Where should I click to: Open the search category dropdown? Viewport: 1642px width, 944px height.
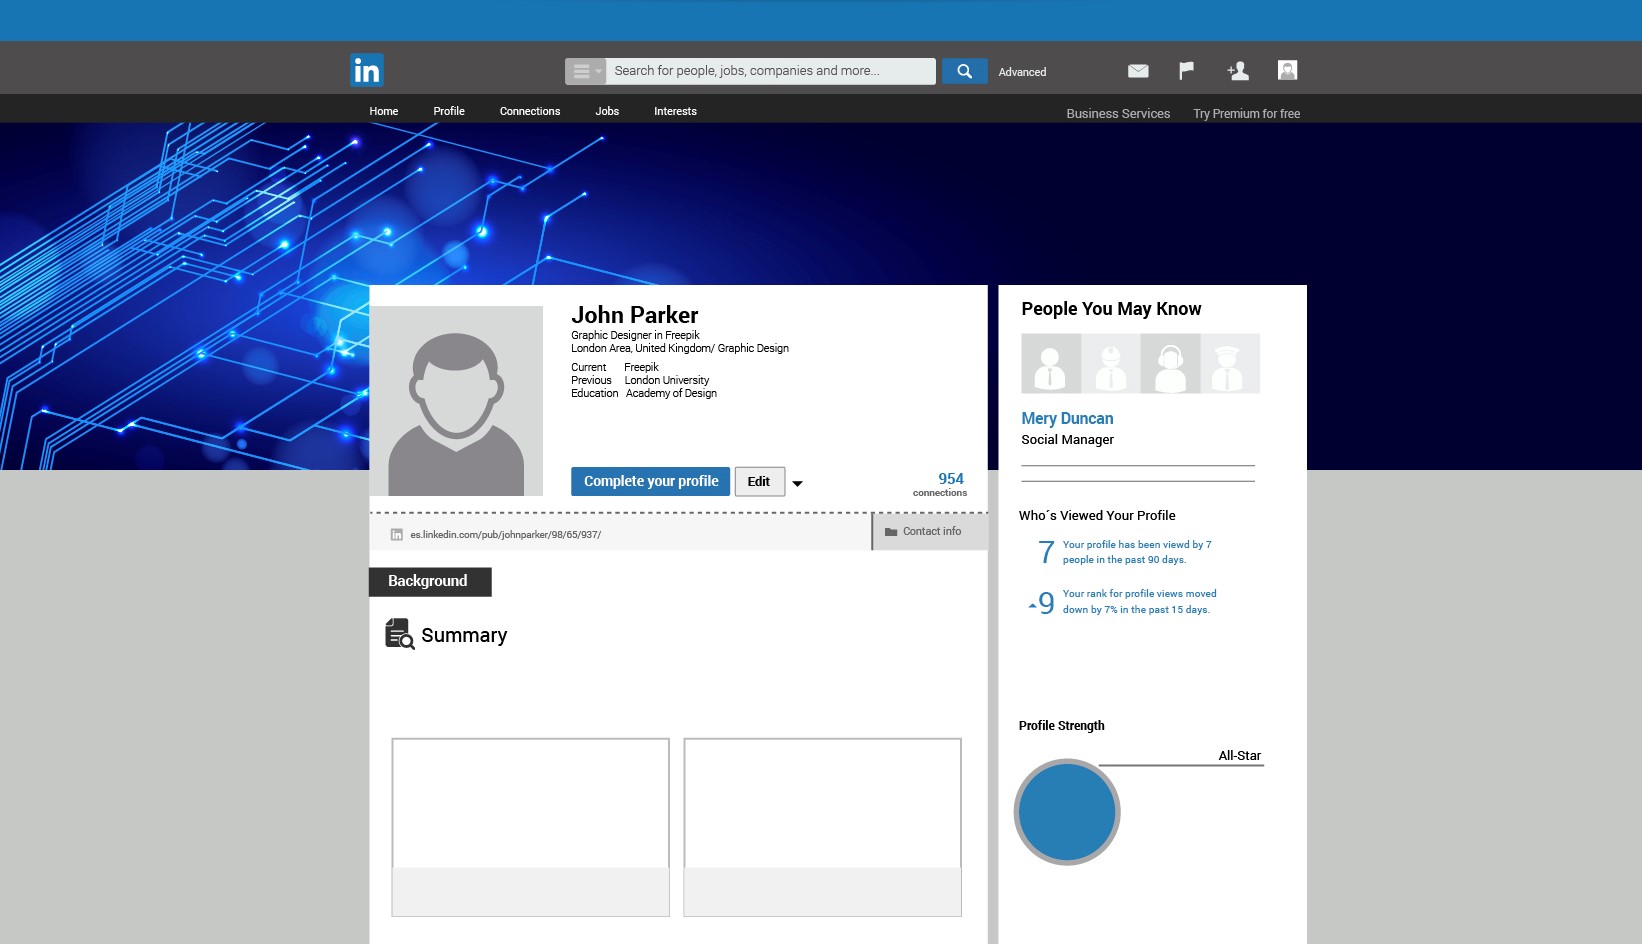tap(586, 71)
